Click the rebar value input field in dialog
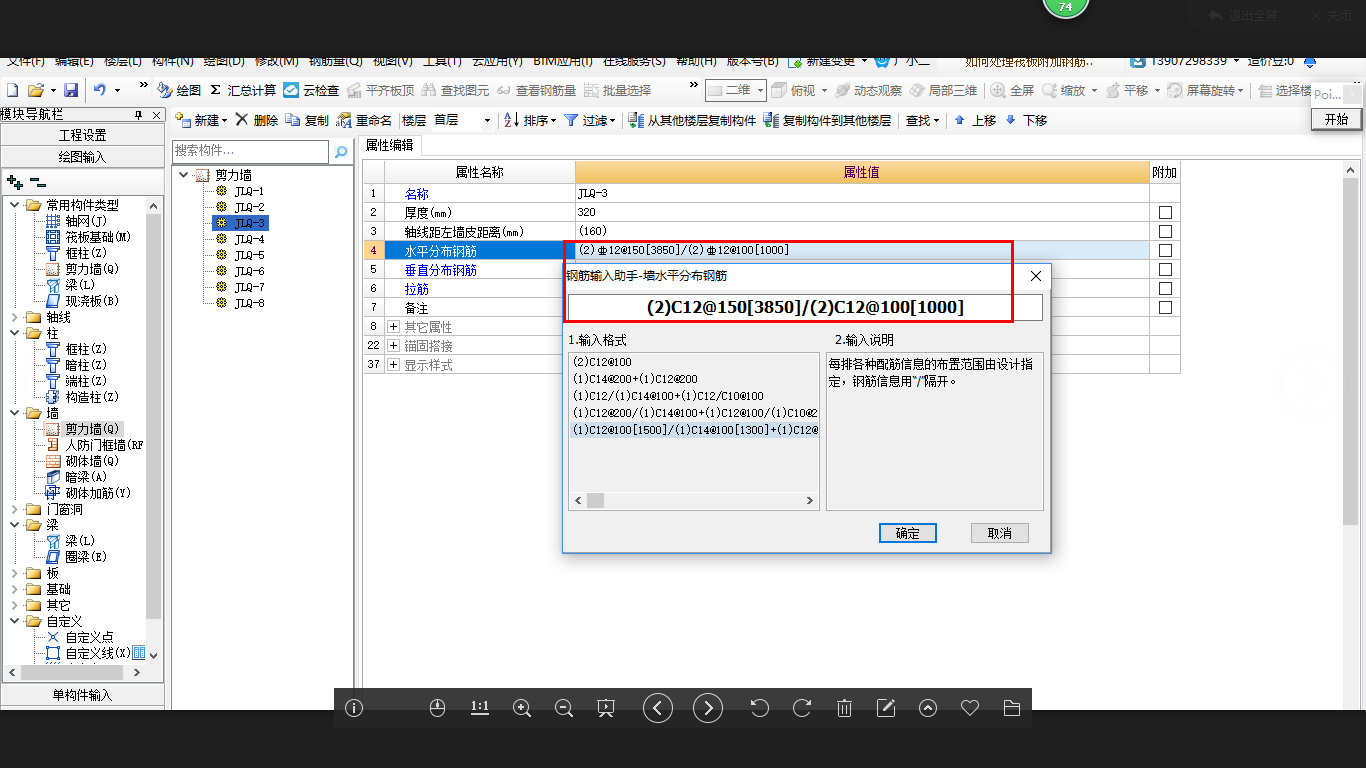Viewport: 1366px width, 768px height. pos(805,307)
